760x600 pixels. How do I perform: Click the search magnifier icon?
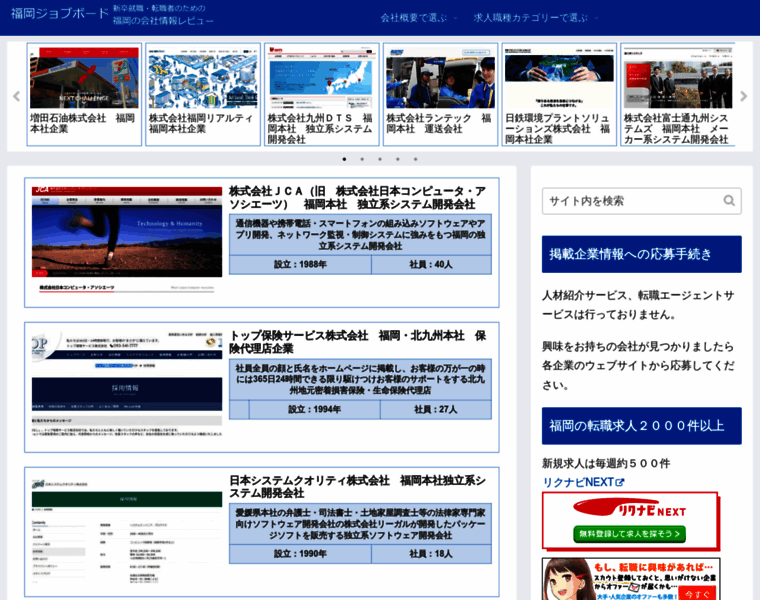(729, 201)
